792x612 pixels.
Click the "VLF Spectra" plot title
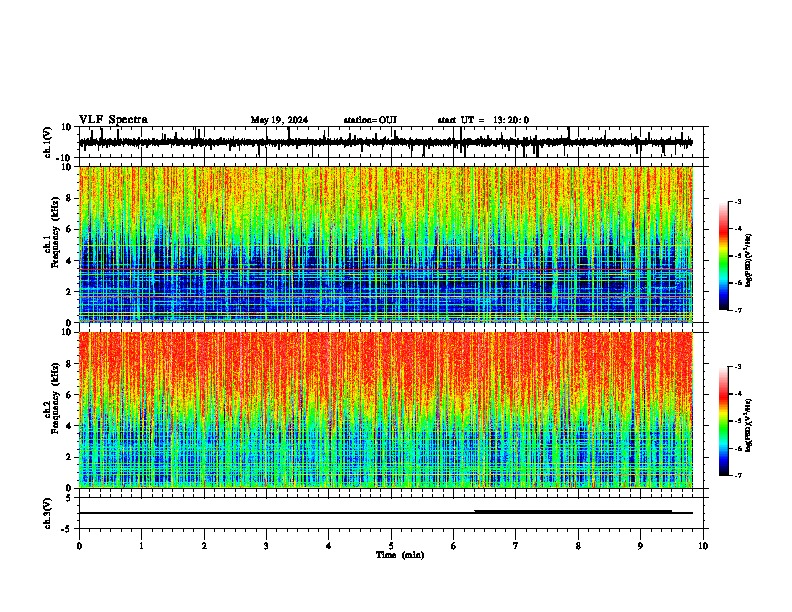pyautogui.click(x=114, y=120)
